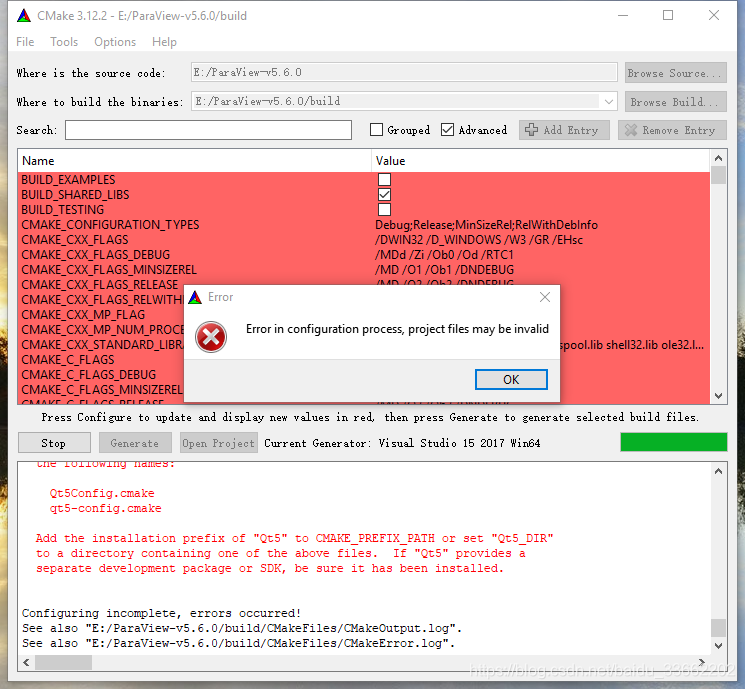Enable the BUILD_EXAMPLES checkbox
This screenshot has width=745, height=689.
coord(384,179)
